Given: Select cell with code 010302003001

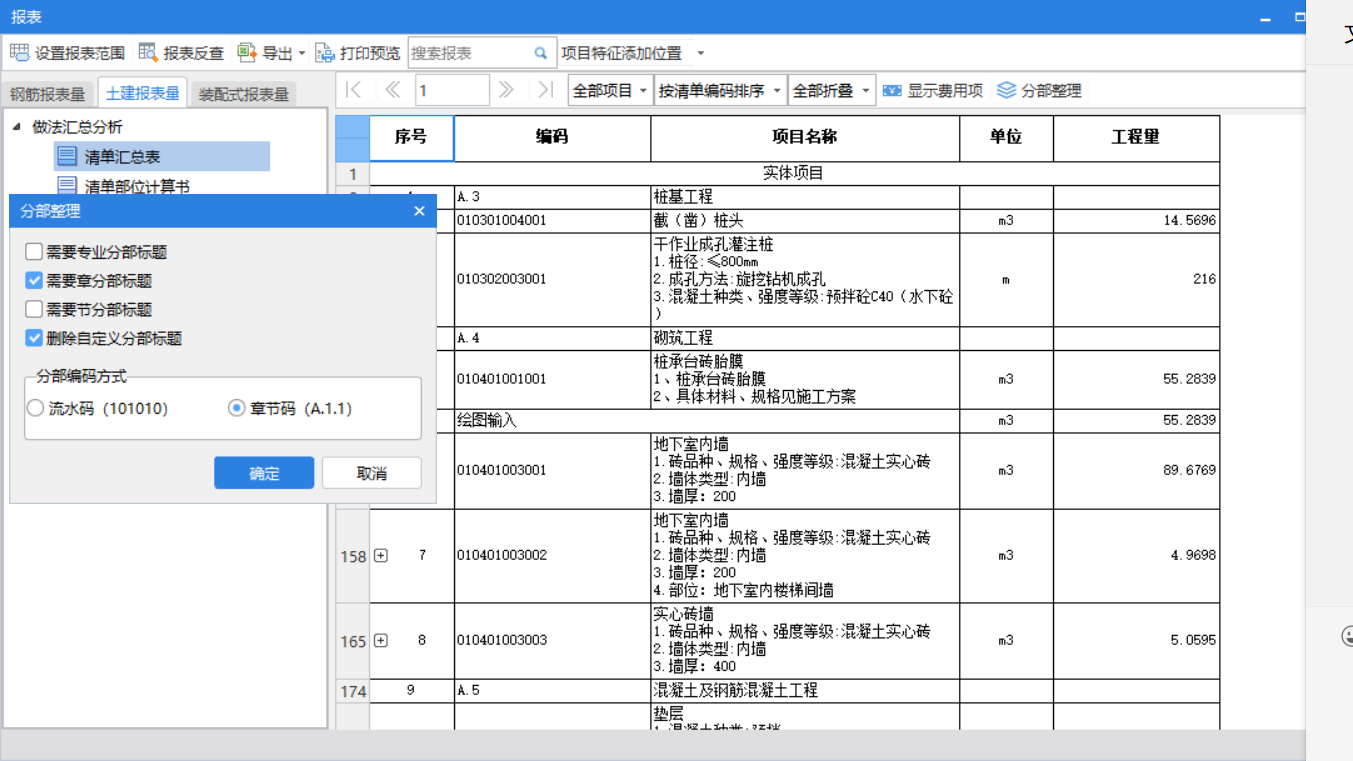Looking at the screenshot, I should click(552, 279).
